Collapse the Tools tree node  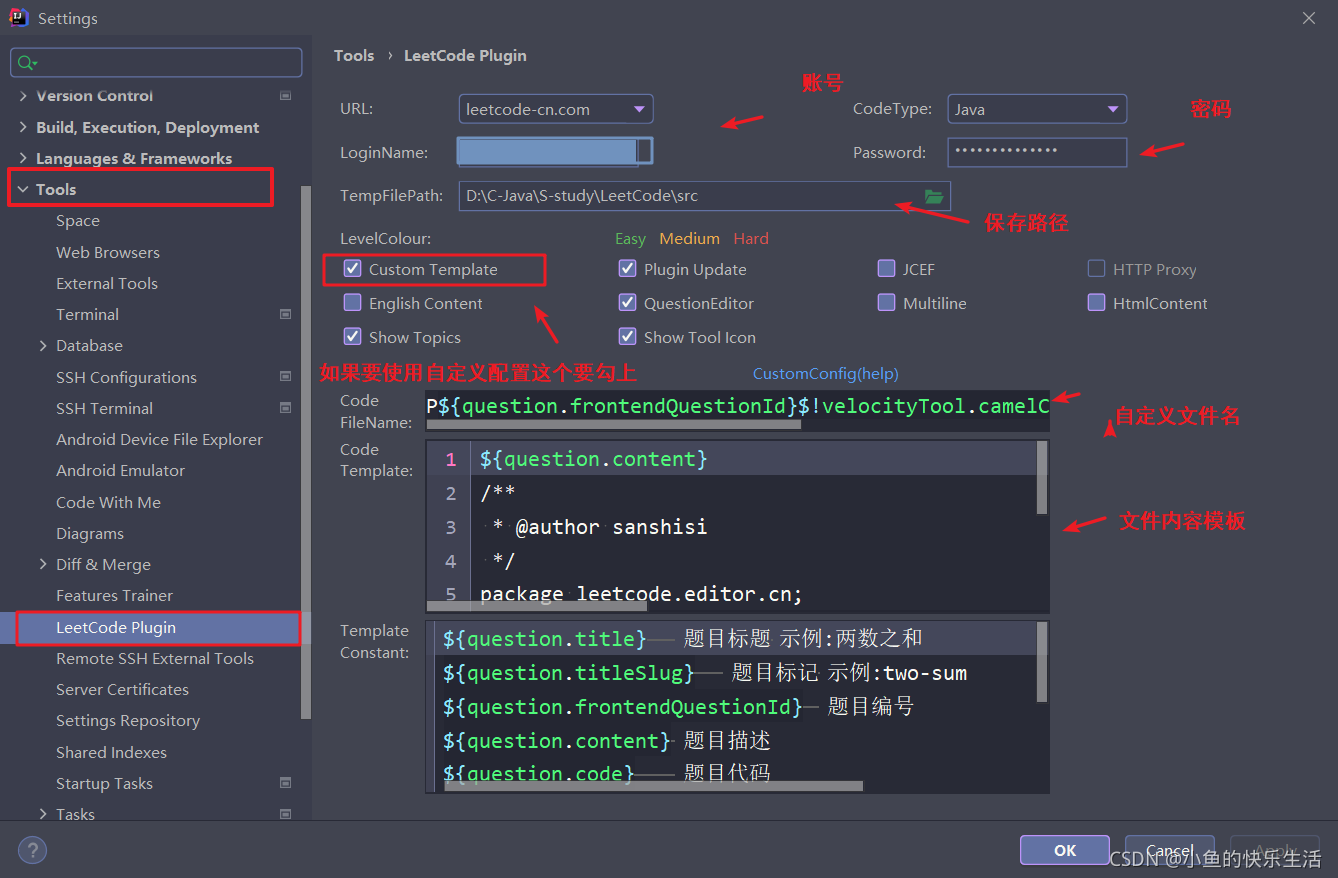coord(23,189)
